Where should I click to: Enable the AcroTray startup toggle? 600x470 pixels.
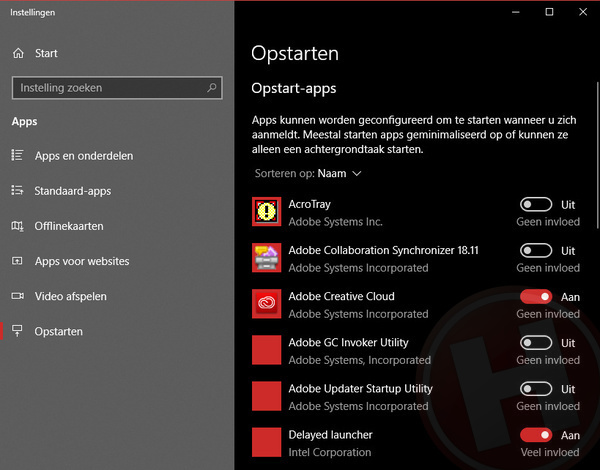(x=536, y=204)
